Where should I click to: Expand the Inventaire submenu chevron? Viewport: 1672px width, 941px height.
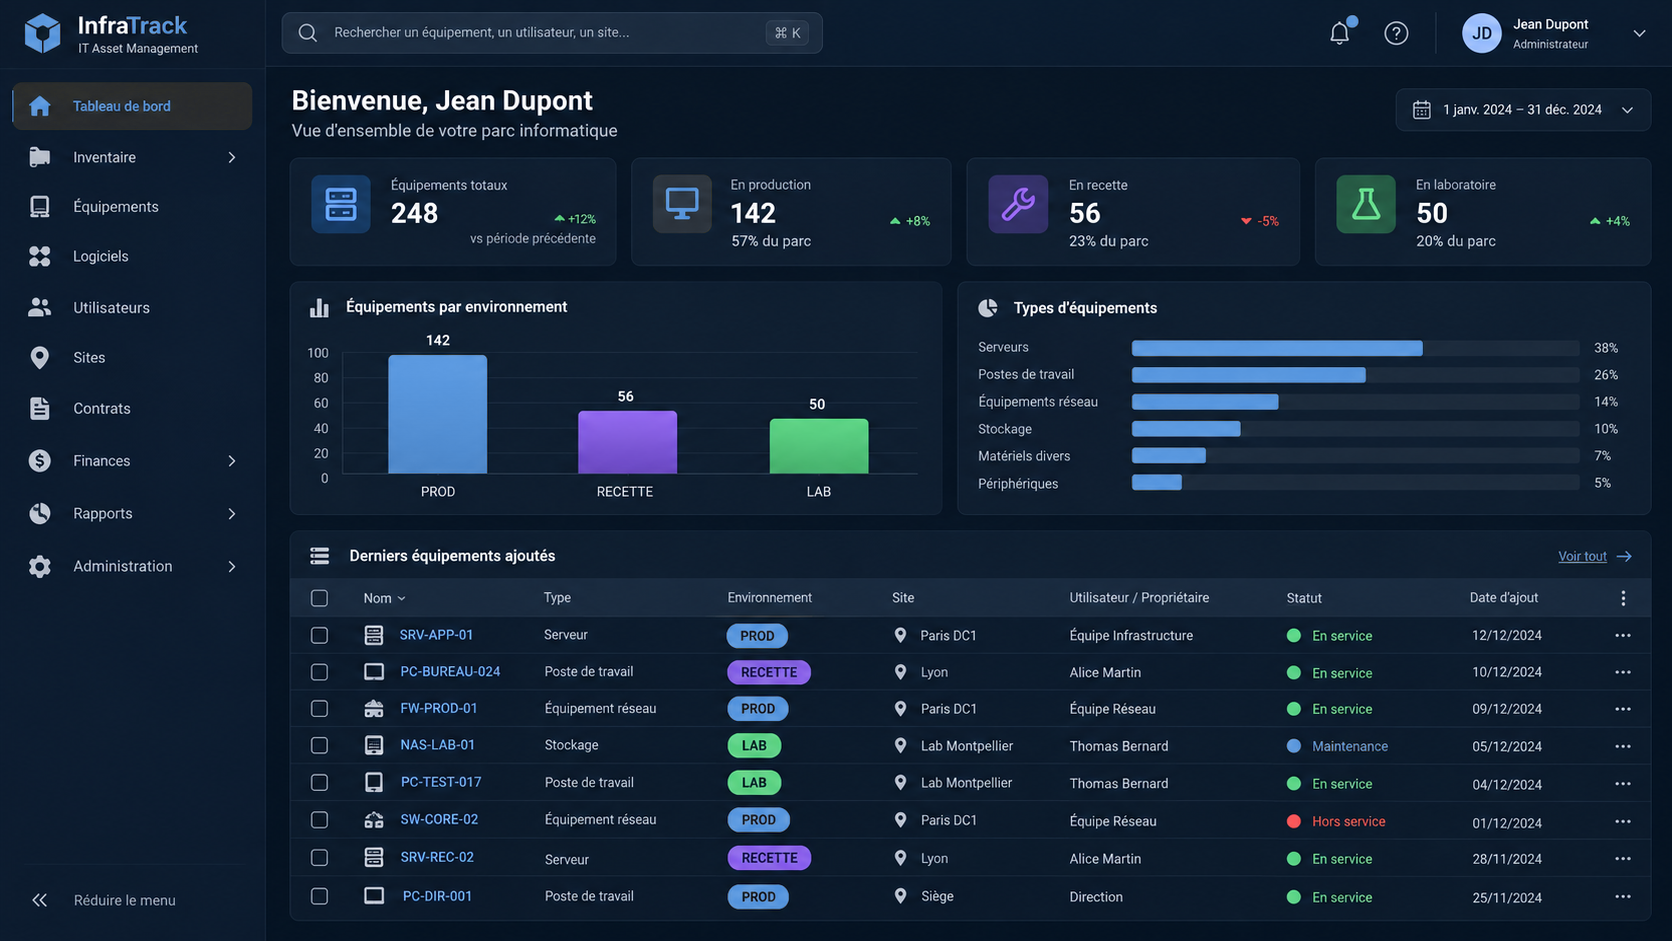point(232,158)
